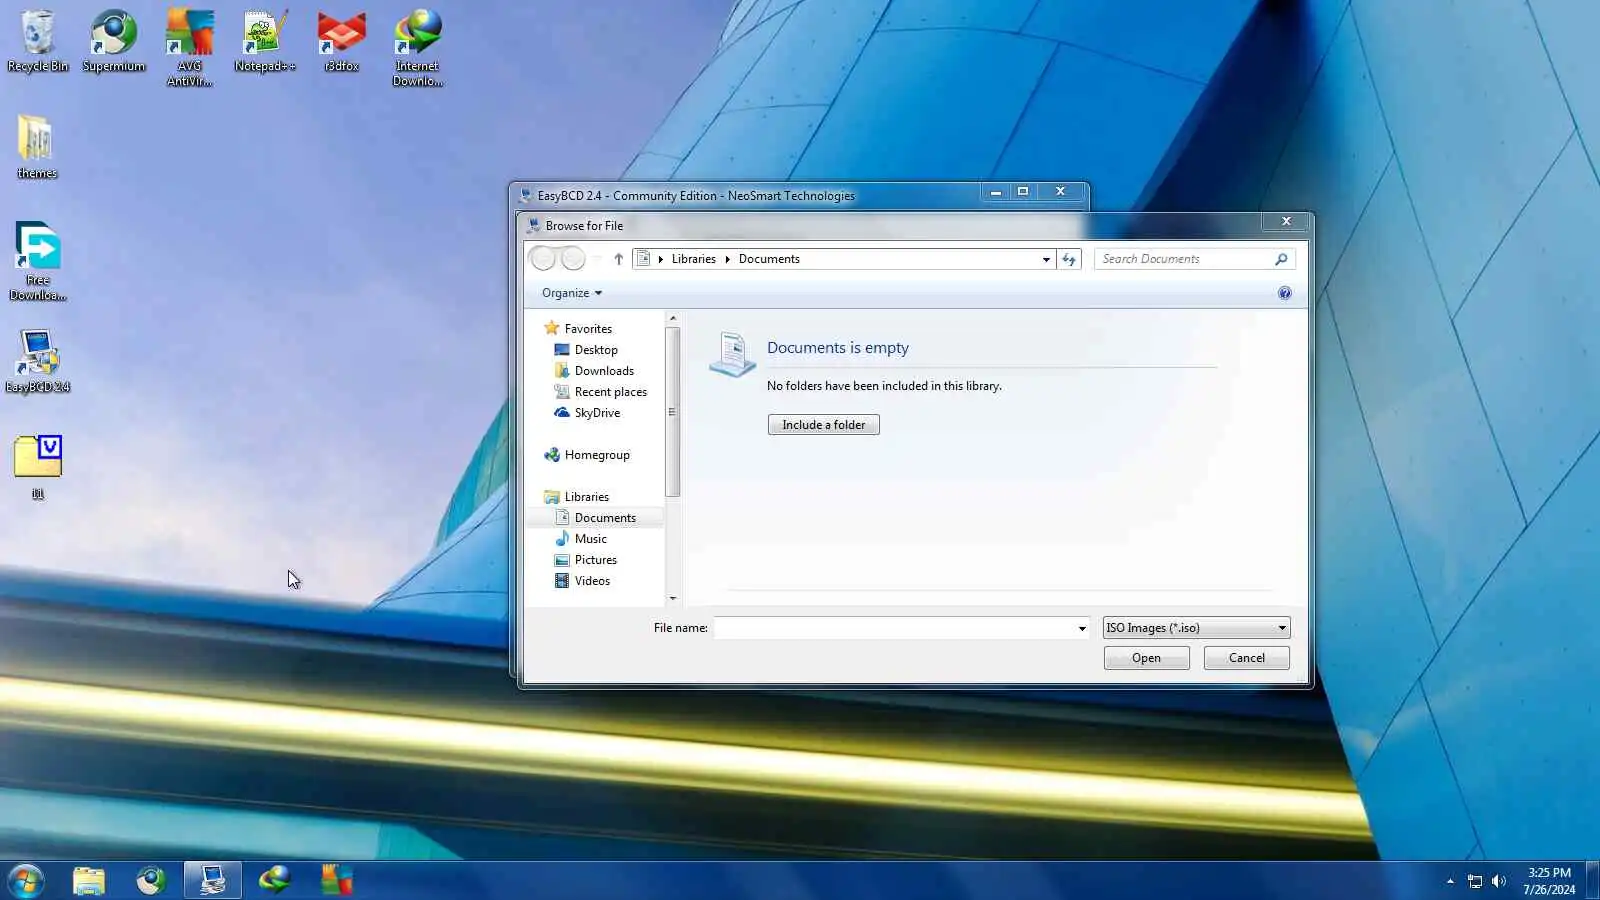The height and width of the screenshot is (900, 1600).
Task: Select the r3dfox desktop shortcut
Action: pos(342,41)
